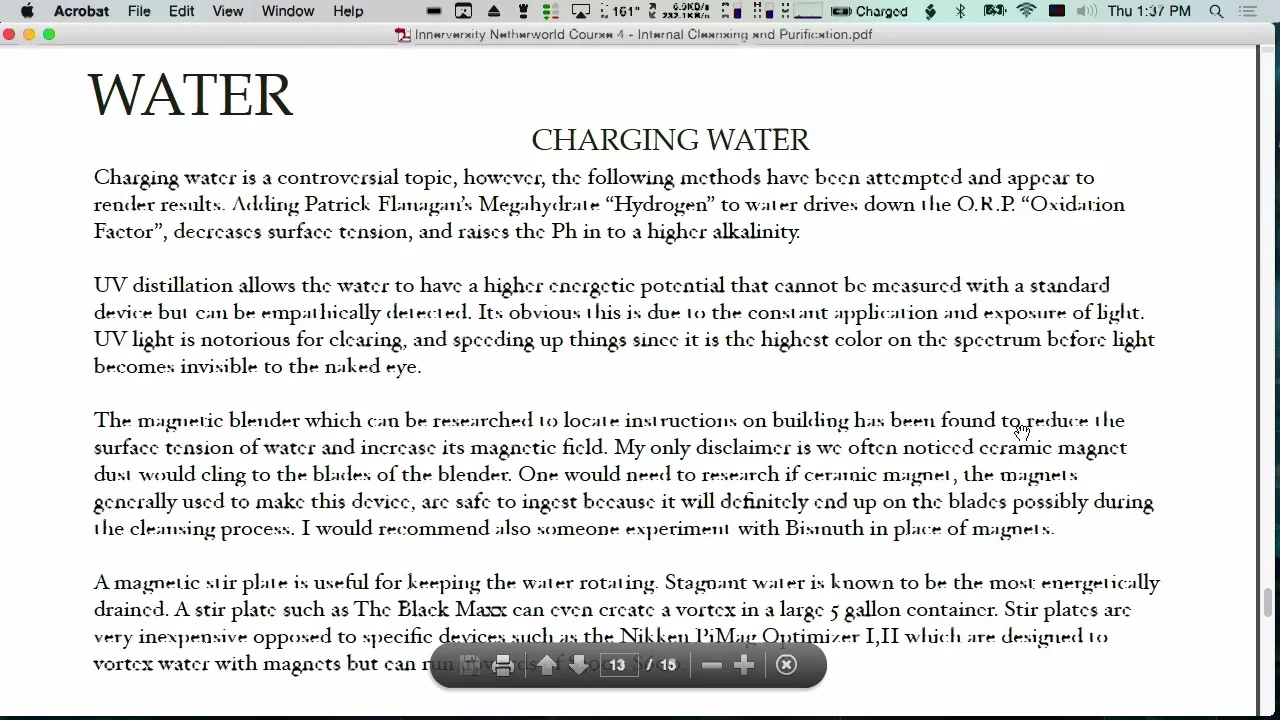This screenshot has width=1280, height=720.
Task: Open the Apple menu
Action: point(27,11)
